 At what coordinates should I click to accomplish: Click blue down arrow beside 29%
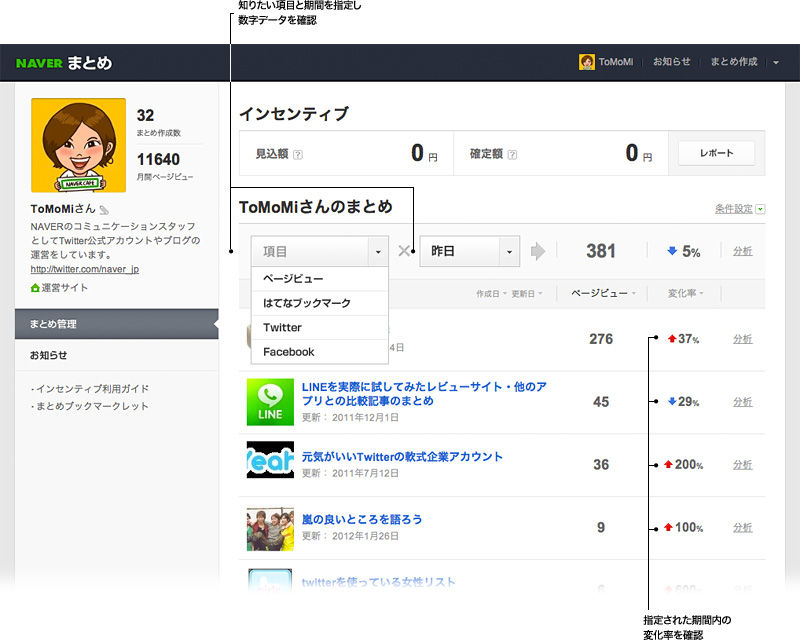(x=672, y=402)
